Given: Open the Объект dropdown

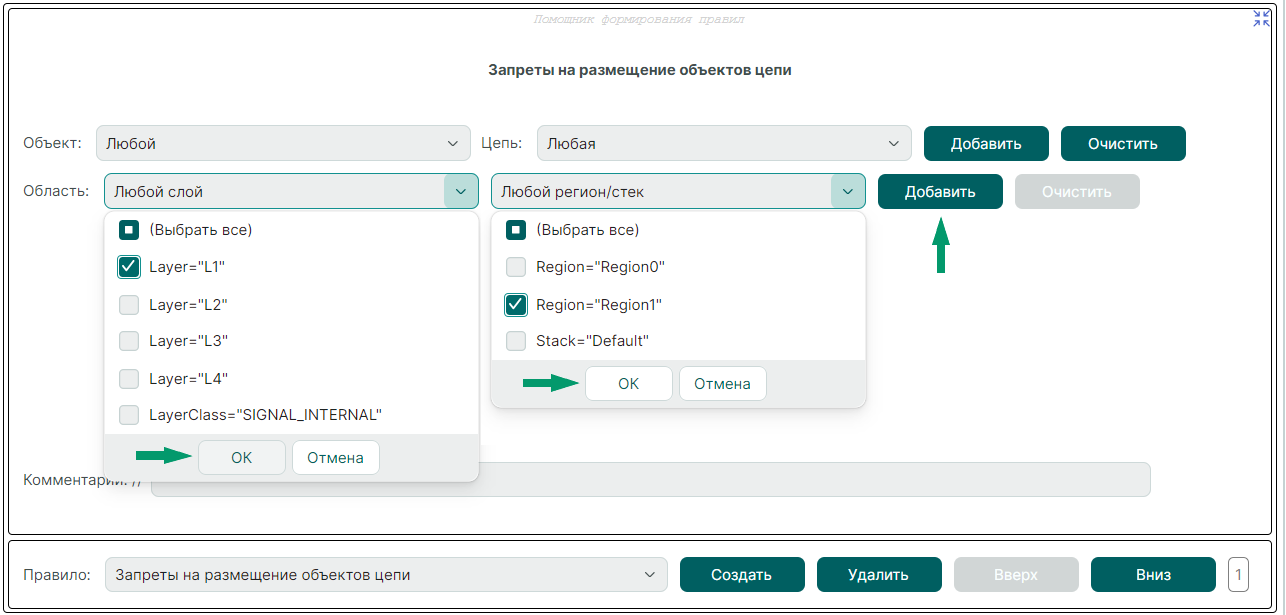Looking at the screenshot, I should [x=283, y=143].
